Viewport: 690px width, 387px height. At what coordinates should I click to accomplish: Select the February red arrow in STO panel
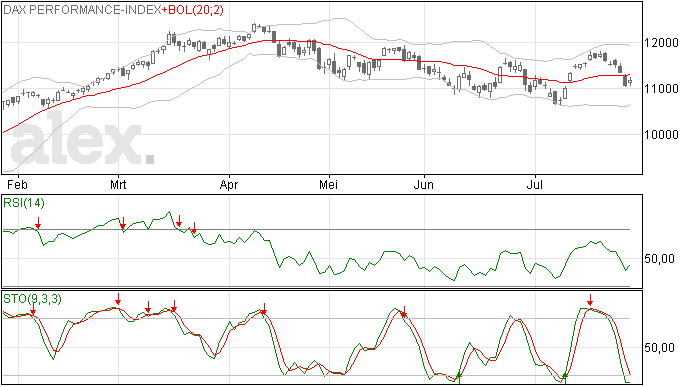[x=33, y=309]
